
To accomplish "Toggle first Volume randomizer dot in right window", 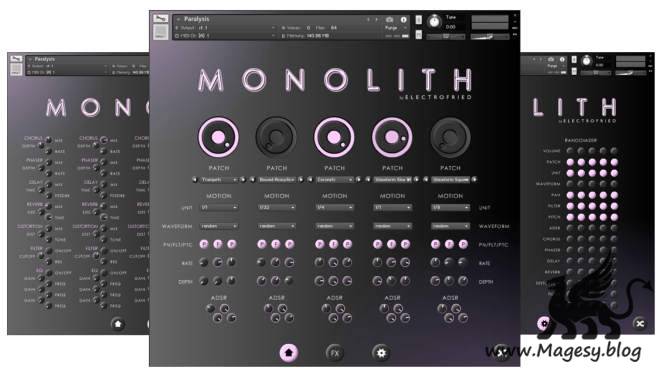I will click(570, 151).
